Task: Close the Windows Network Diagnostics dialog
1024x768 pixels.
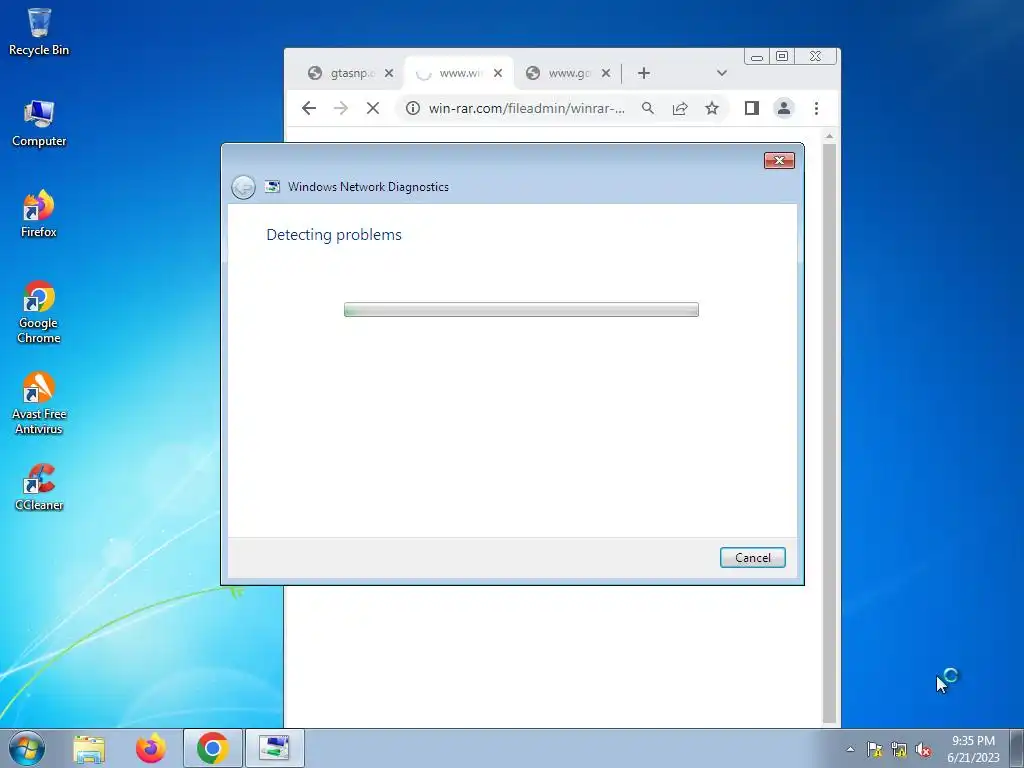Action: (x=779, y=161)
